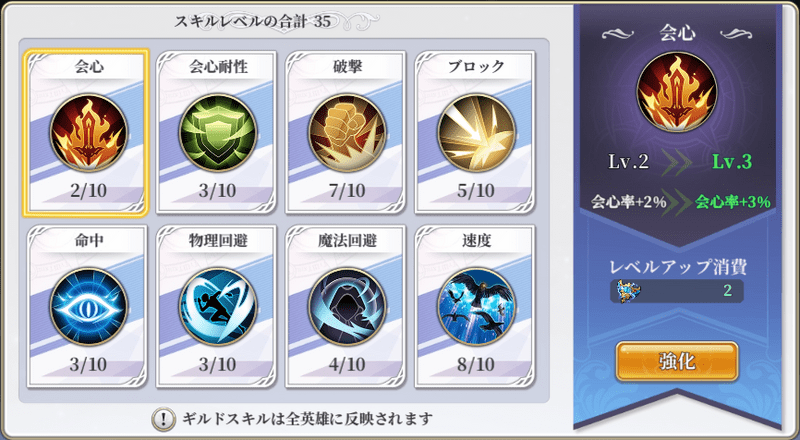Click the 会心率+3% bonus text
800x440 pixels.
click(x=733, y=202)
